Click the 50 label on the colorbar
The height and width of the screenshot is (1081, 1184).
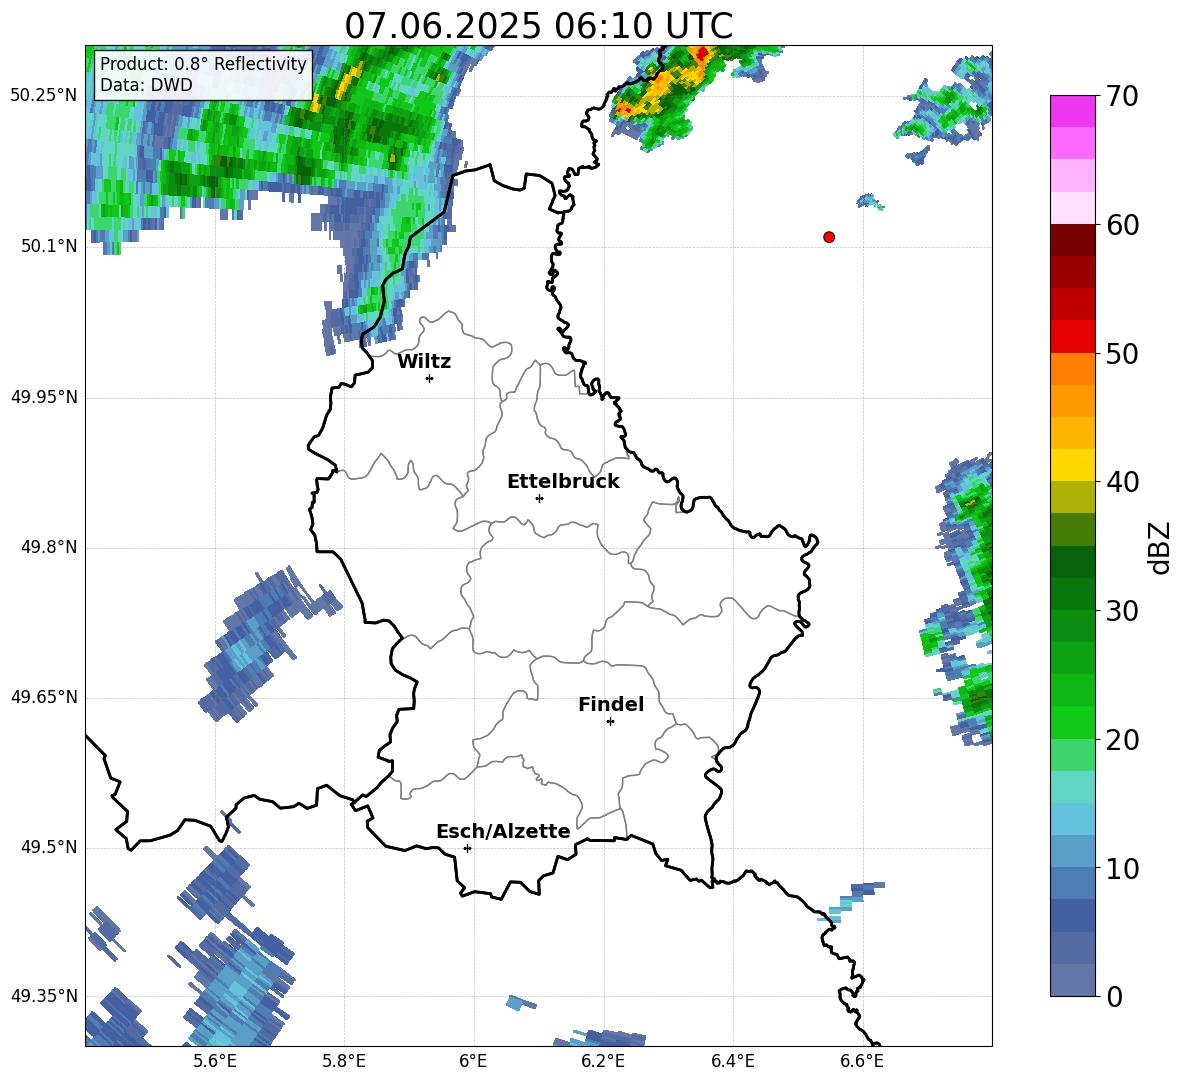(1122, 354)
